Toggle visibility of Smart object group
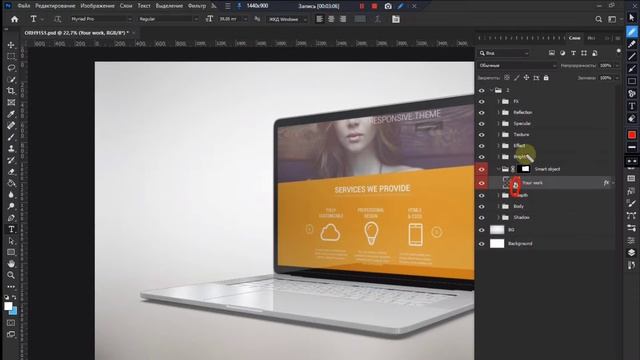This screenshot has width=640, height=360. tap(482, 169)
